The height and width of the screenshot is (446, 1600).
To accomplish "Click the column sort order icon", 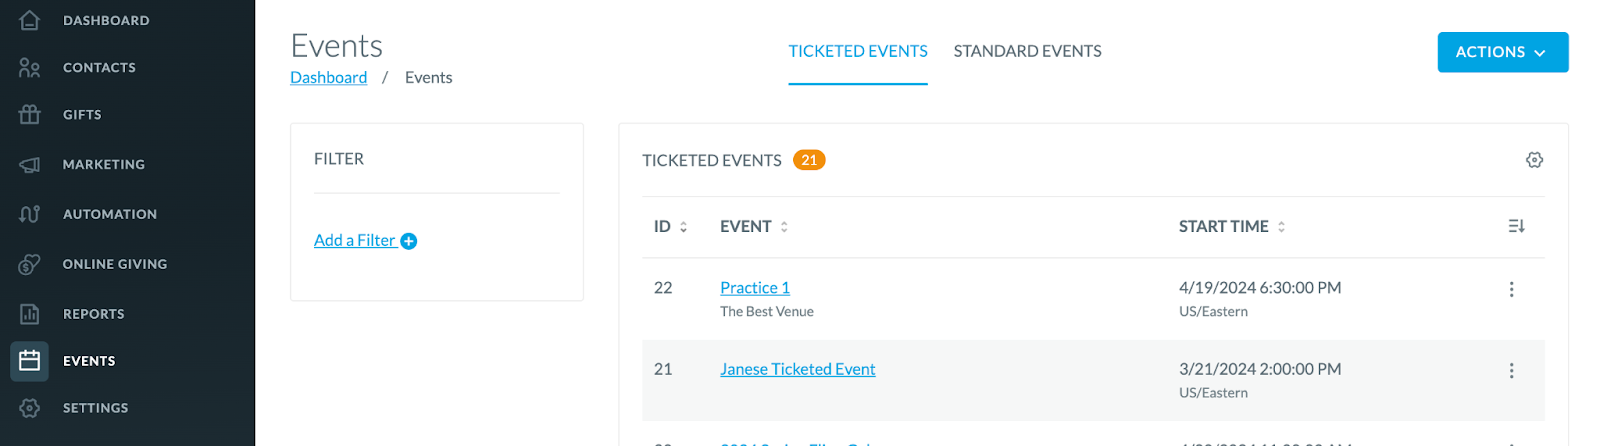I will click(x=1516, y=226).
